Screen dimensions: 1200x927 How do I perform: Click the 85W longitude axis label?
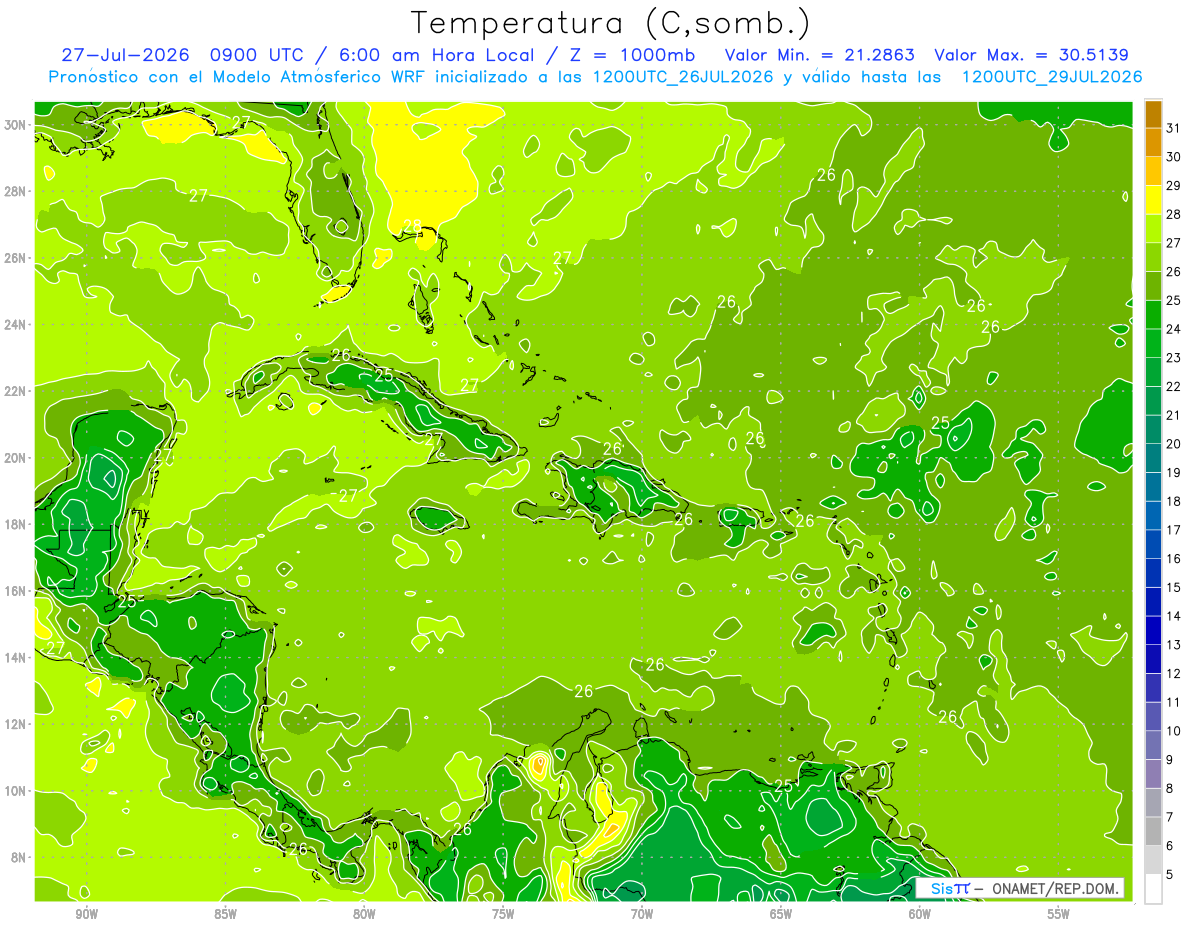(x=225, y=914)
